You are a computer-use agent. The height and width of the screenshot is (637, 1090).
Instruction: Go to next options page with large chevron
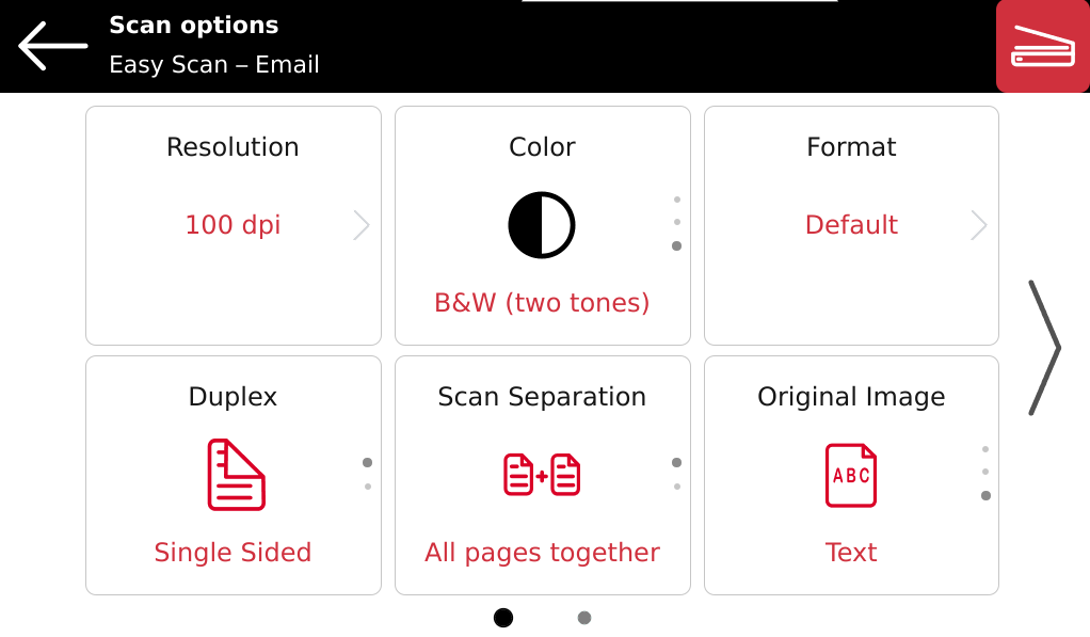(x=1044, y=348)
